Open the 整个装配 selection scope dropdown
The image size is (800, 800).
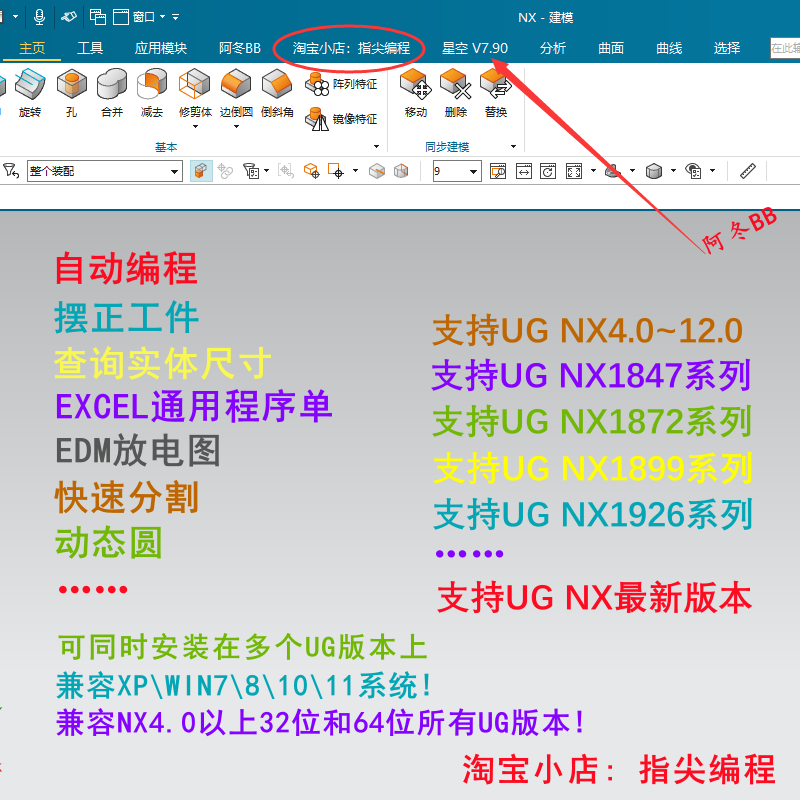click(x=105, y=171)
